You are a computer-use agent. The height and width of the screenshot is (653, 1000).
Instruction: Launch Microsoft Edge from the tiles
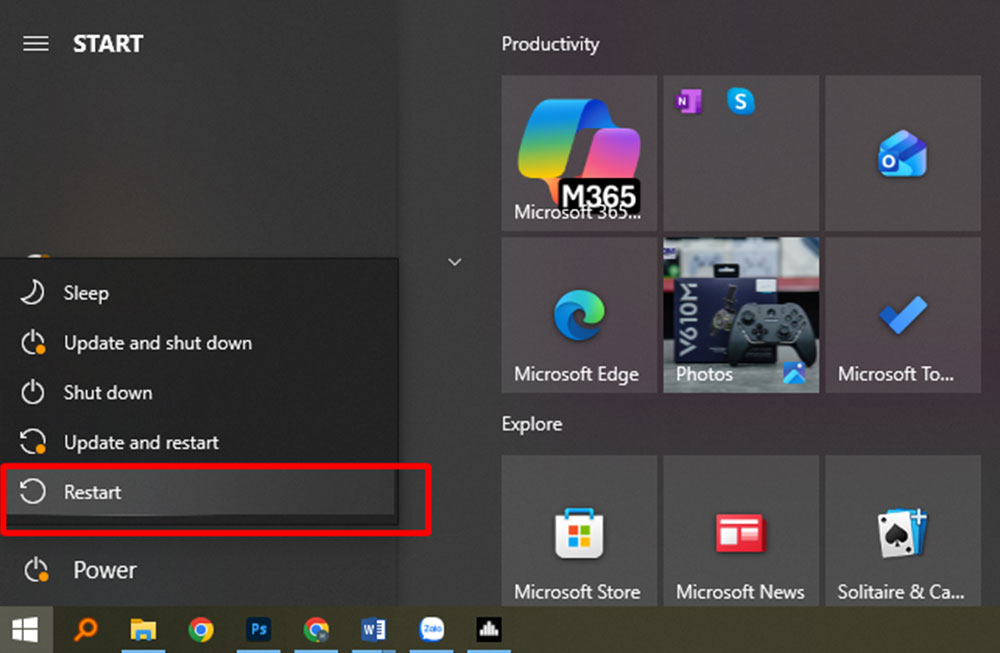click(x=579, y=315)
